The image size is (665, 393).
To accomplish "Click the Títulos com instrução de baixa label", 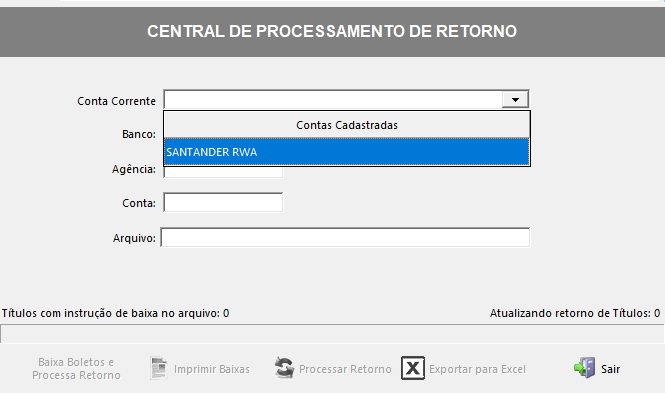I will pos(115,313).
